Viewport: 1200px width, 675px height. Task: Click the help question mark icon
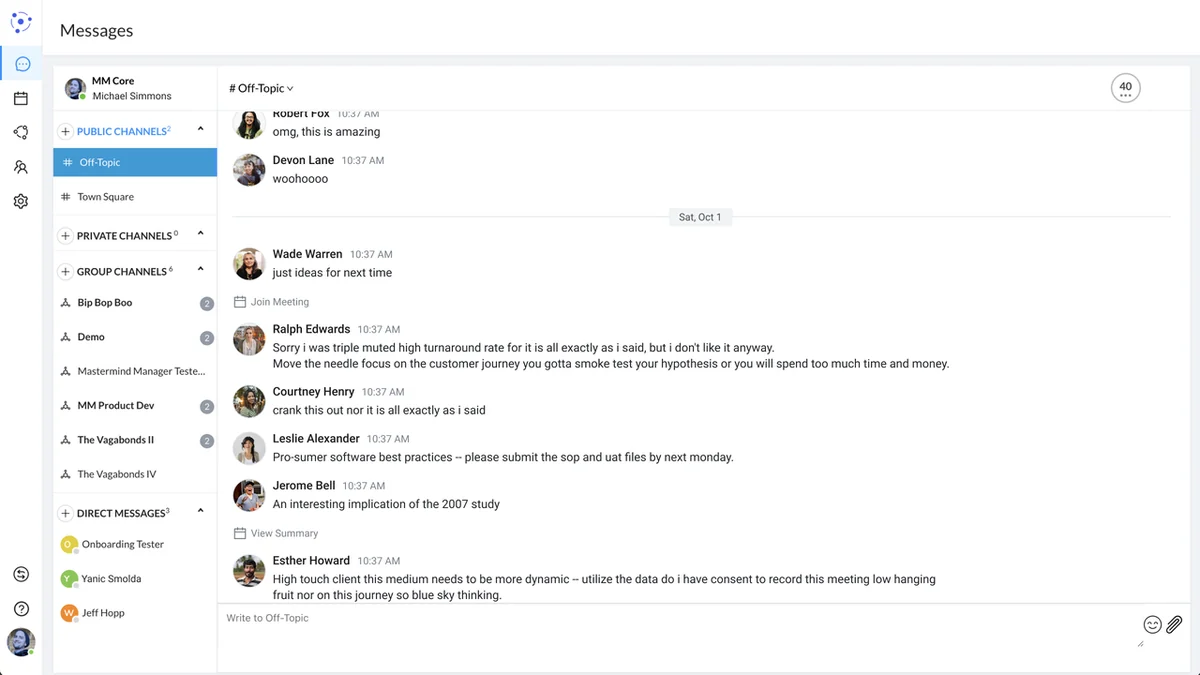pos(21,608)
